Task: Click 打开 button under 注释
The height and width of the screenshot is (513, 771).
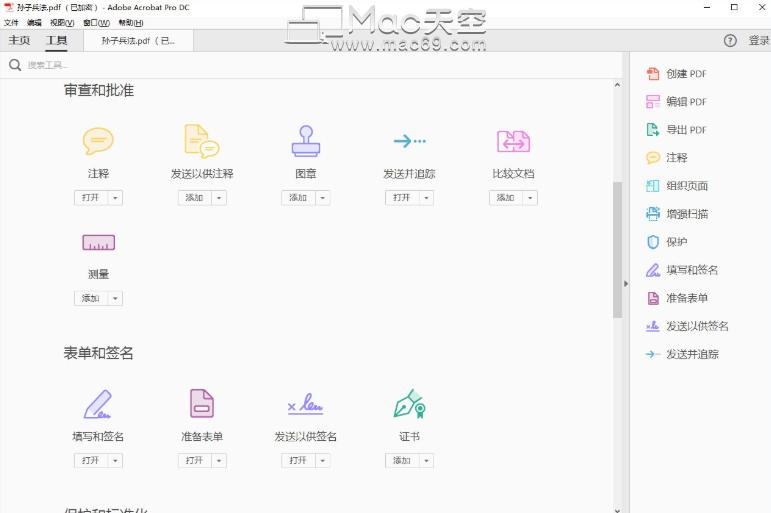Action: (x=91, y=198)
